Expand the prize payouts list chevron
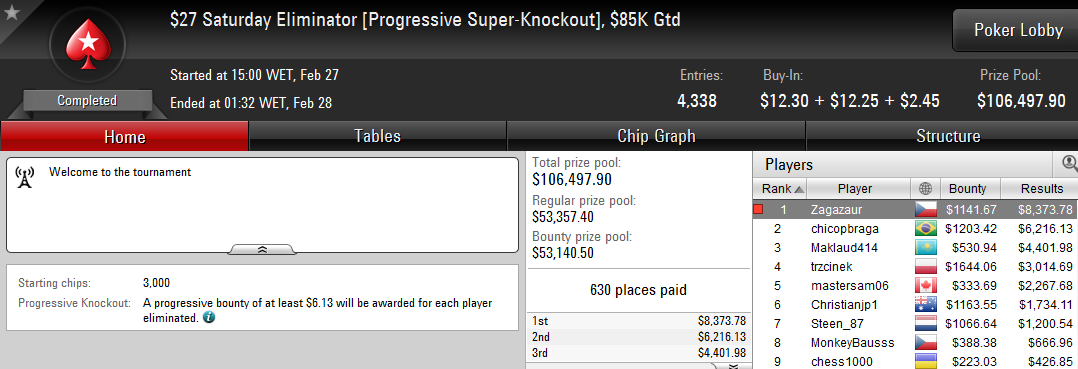 pos(732,366)
